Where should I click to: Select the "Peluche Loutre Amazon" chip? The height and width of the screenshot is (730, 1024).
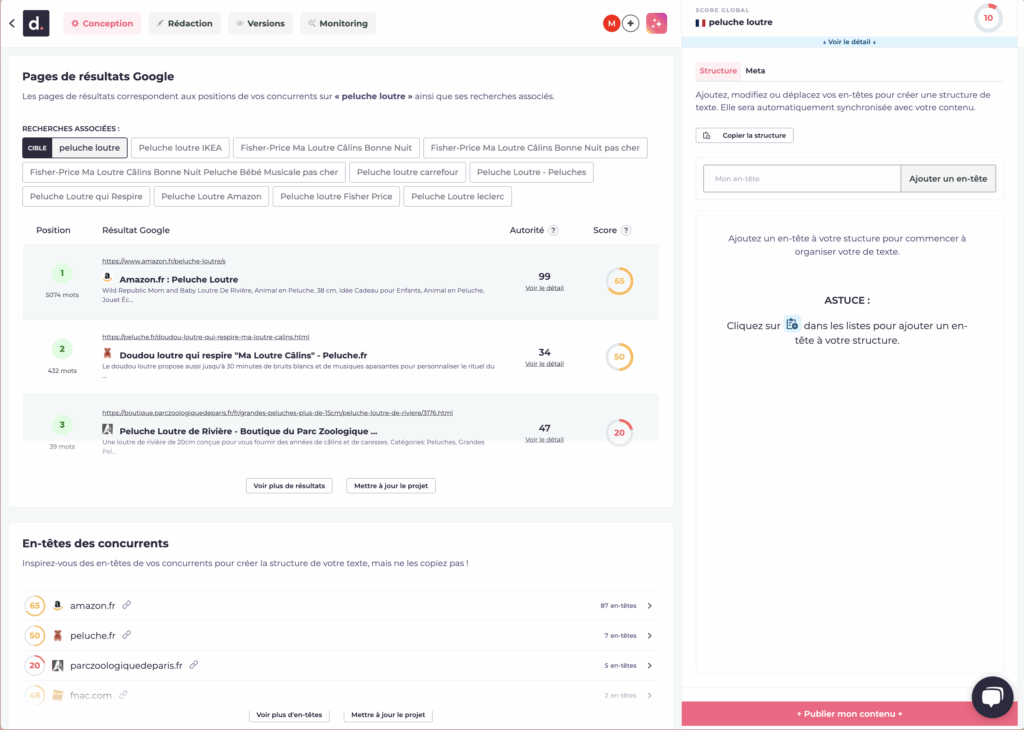[211, 197]
